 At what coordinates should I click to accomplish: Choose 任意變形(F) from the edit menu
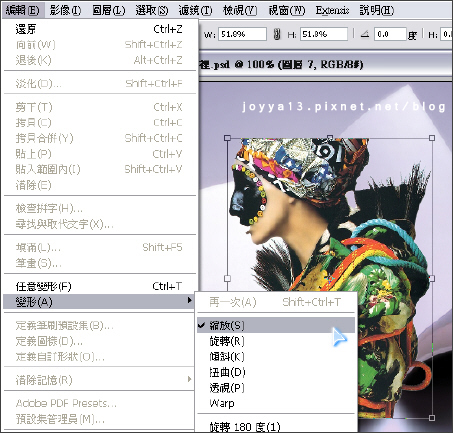coord(99,286)
